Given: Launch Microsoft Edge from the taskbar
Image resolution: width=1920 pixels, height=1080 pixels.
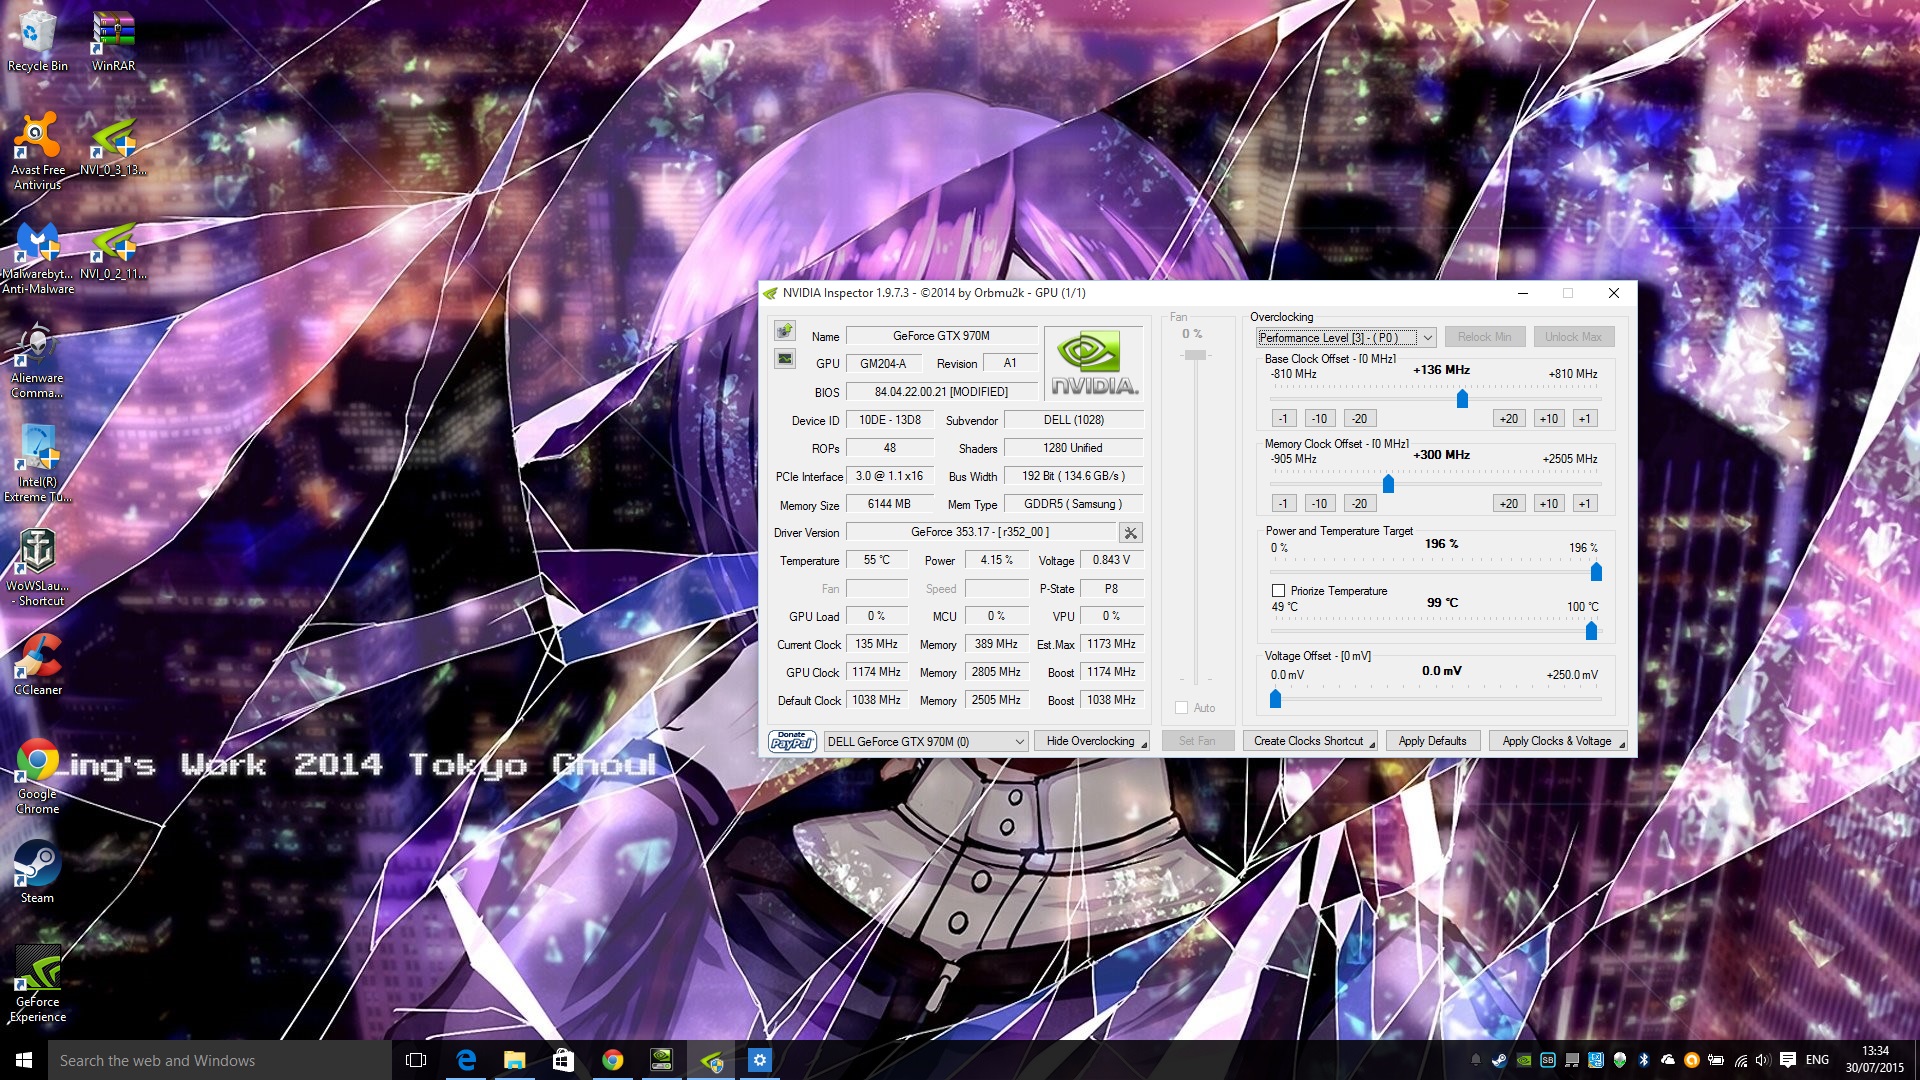Looking at the screenshot, I should (x=466, y=1060).
